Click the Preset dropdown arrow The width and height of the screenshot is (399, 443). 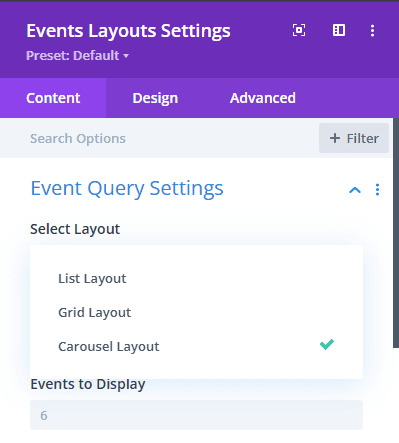tap(126, 56)
